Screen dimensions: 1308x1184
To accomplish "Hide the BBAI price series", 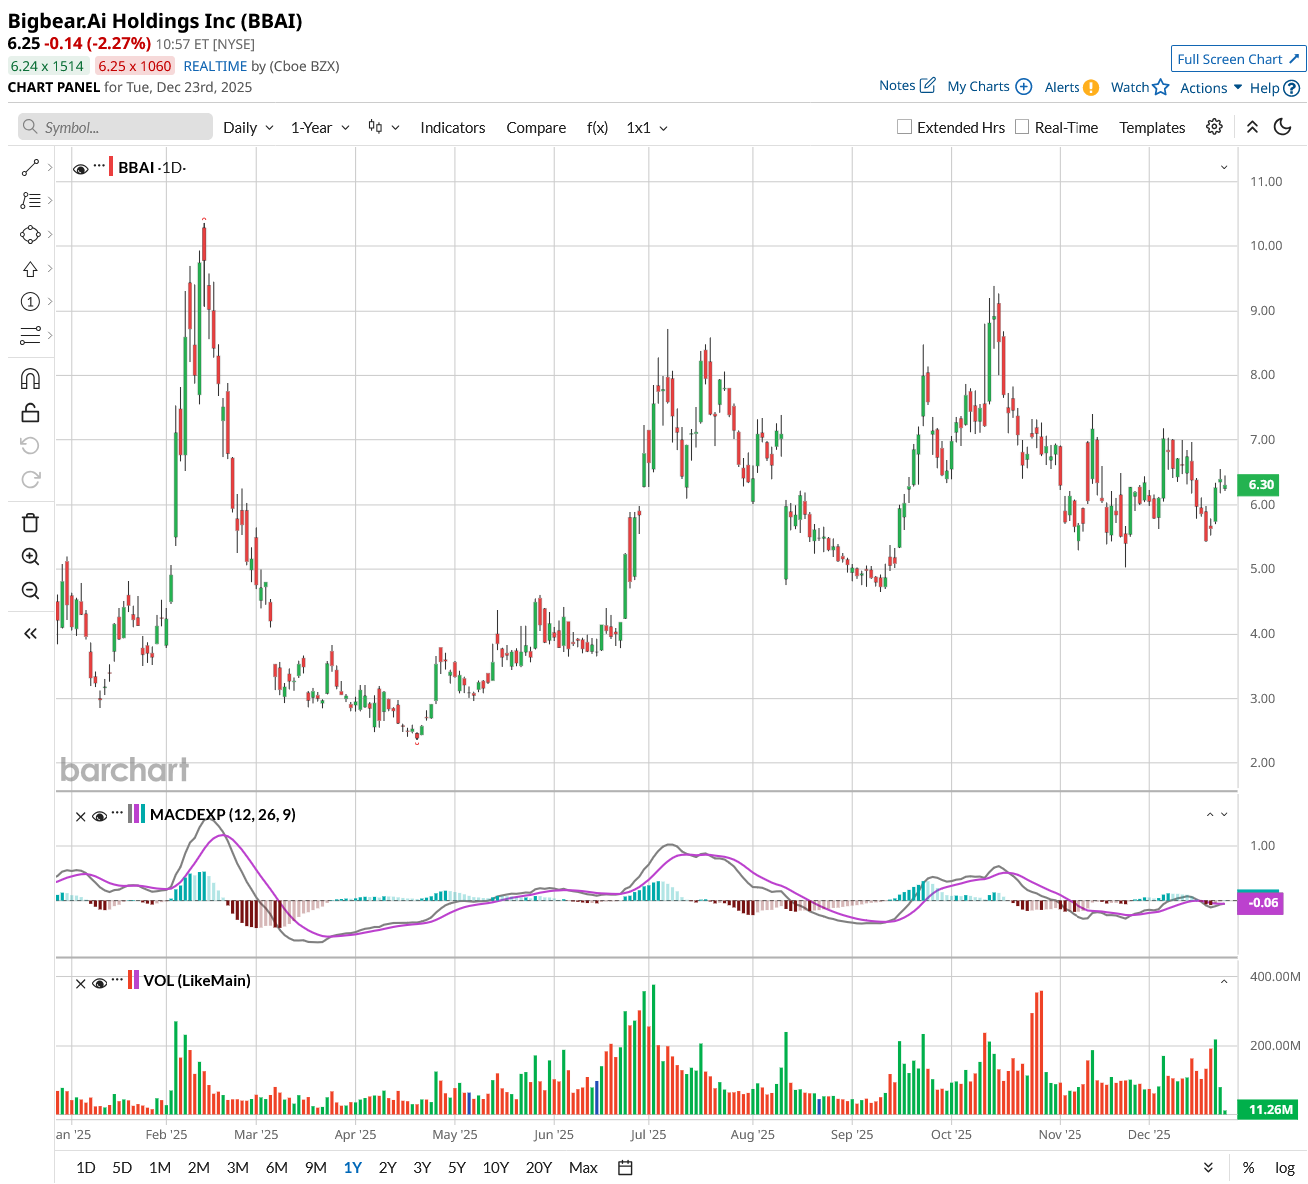I will click(x=80, y=168).
